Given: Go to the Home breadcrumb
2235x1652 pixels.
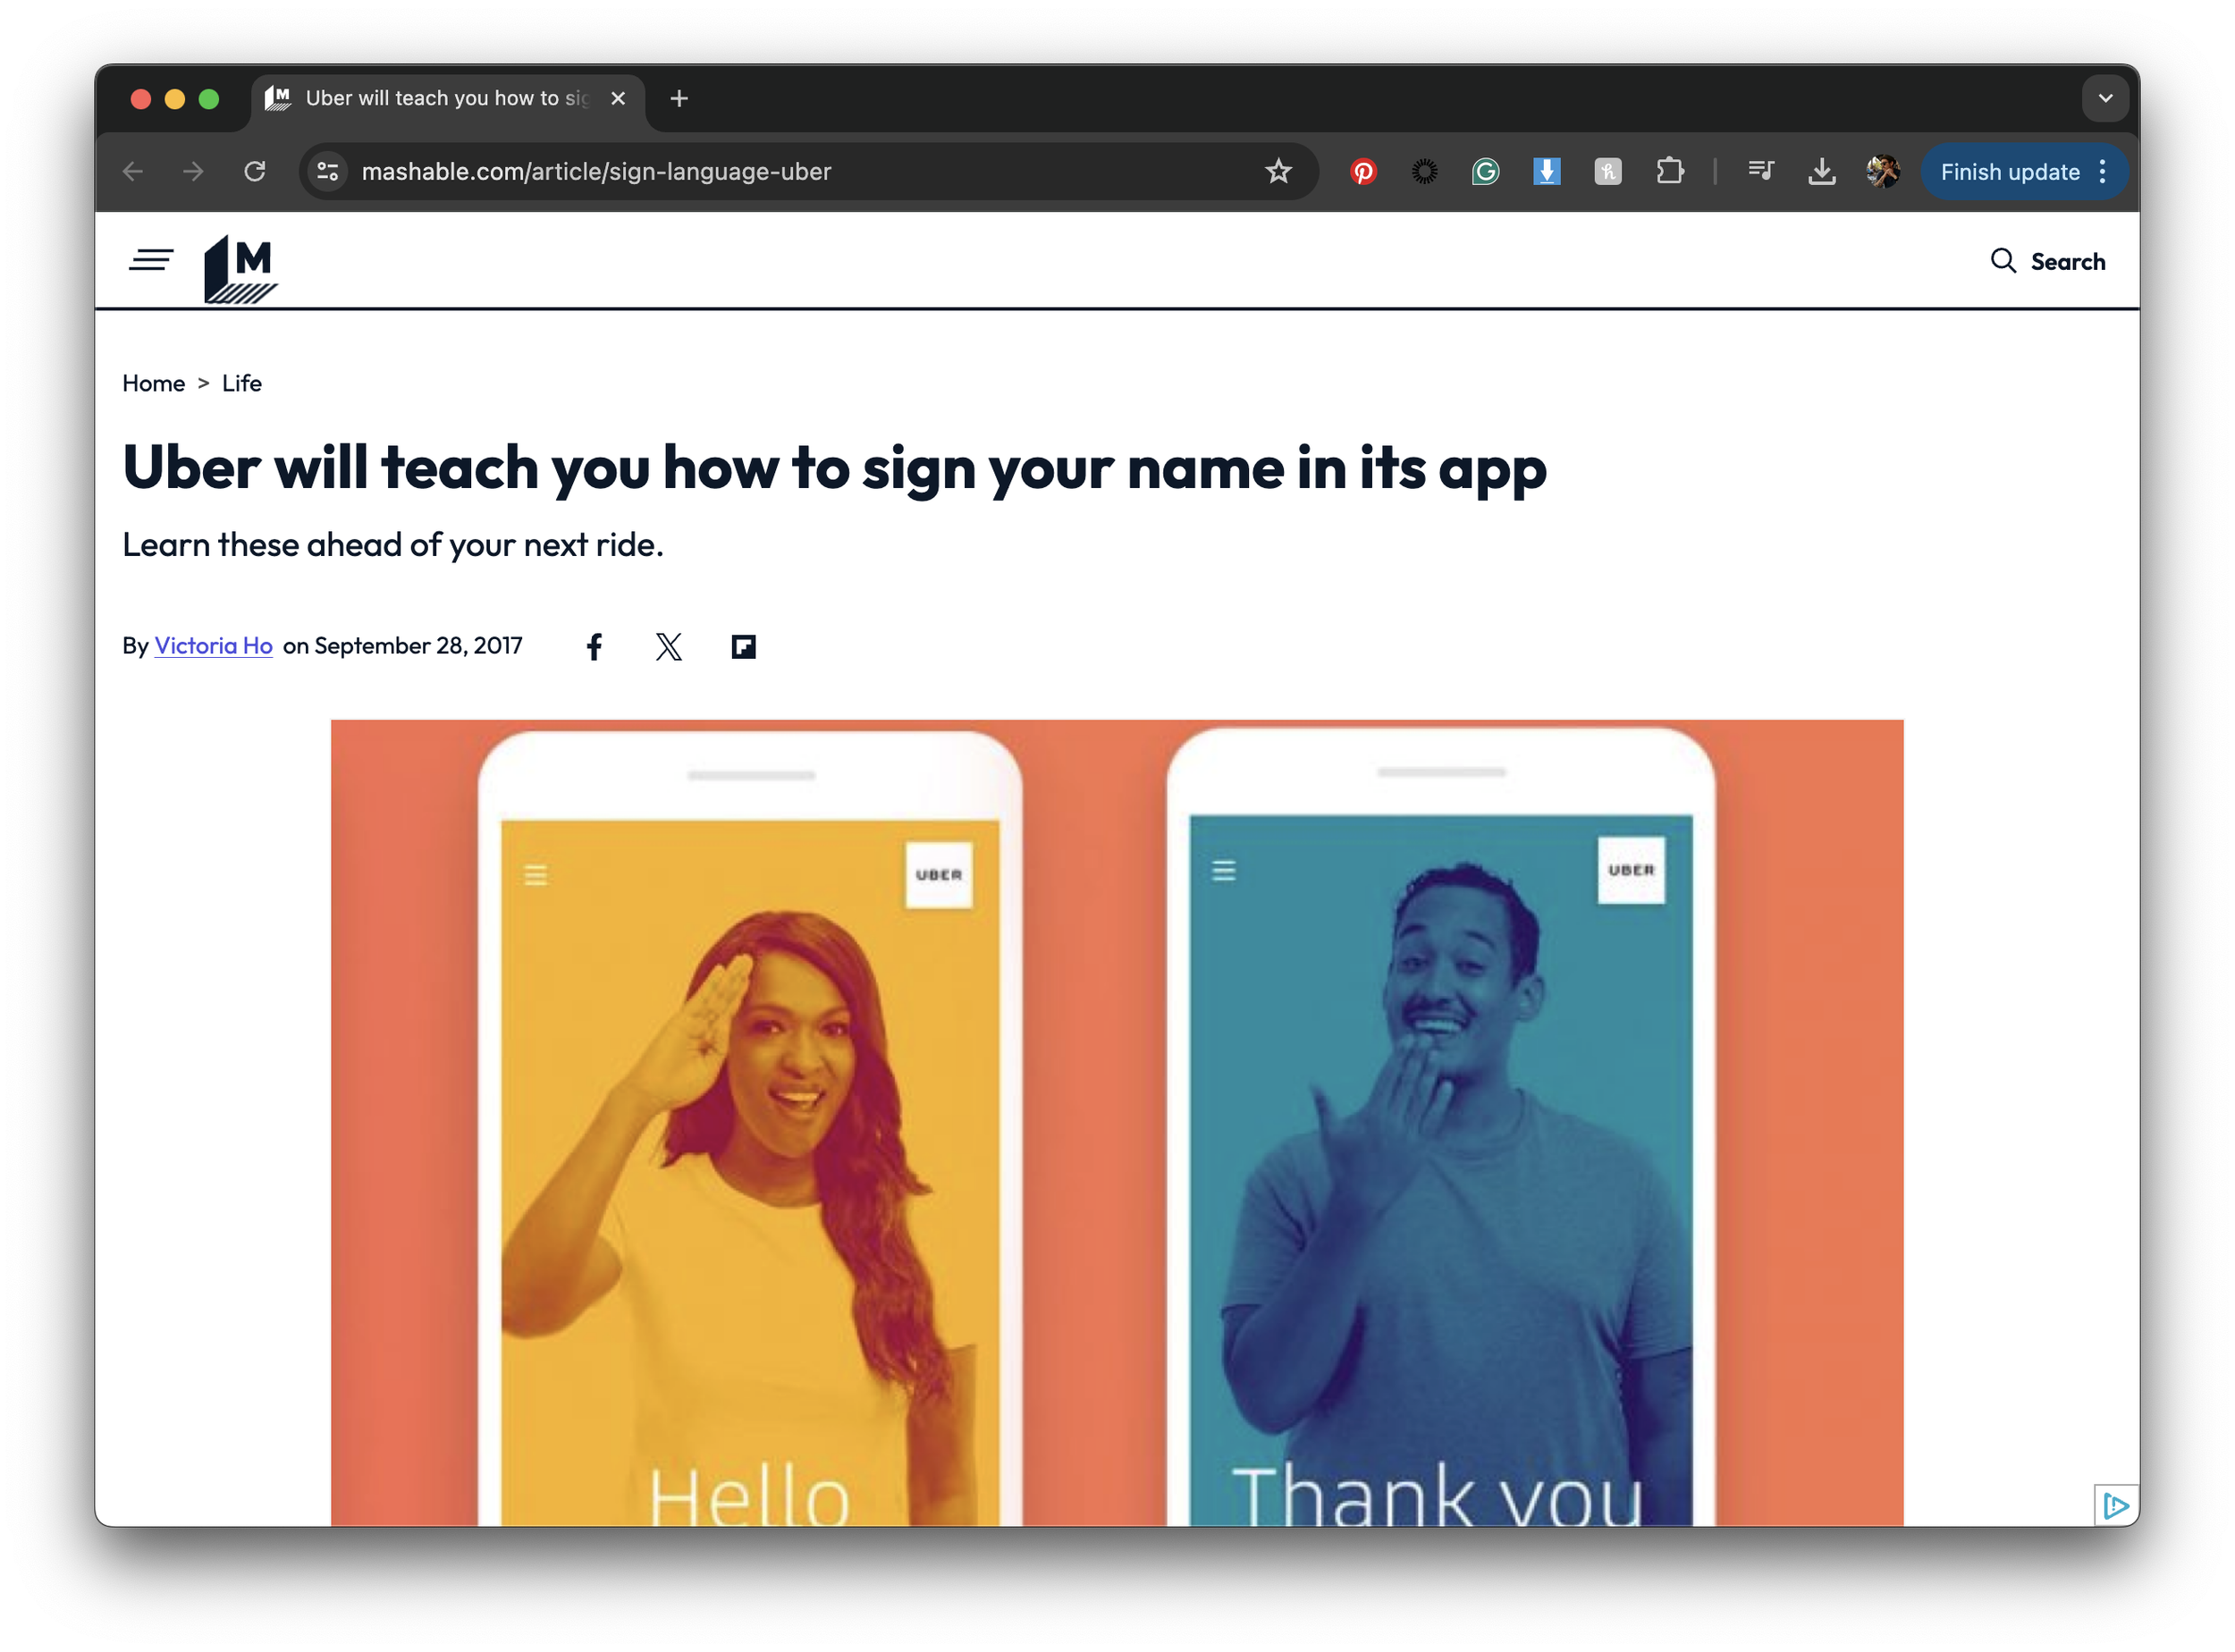Looking at the screenshot, I should (x=153, y=383).
